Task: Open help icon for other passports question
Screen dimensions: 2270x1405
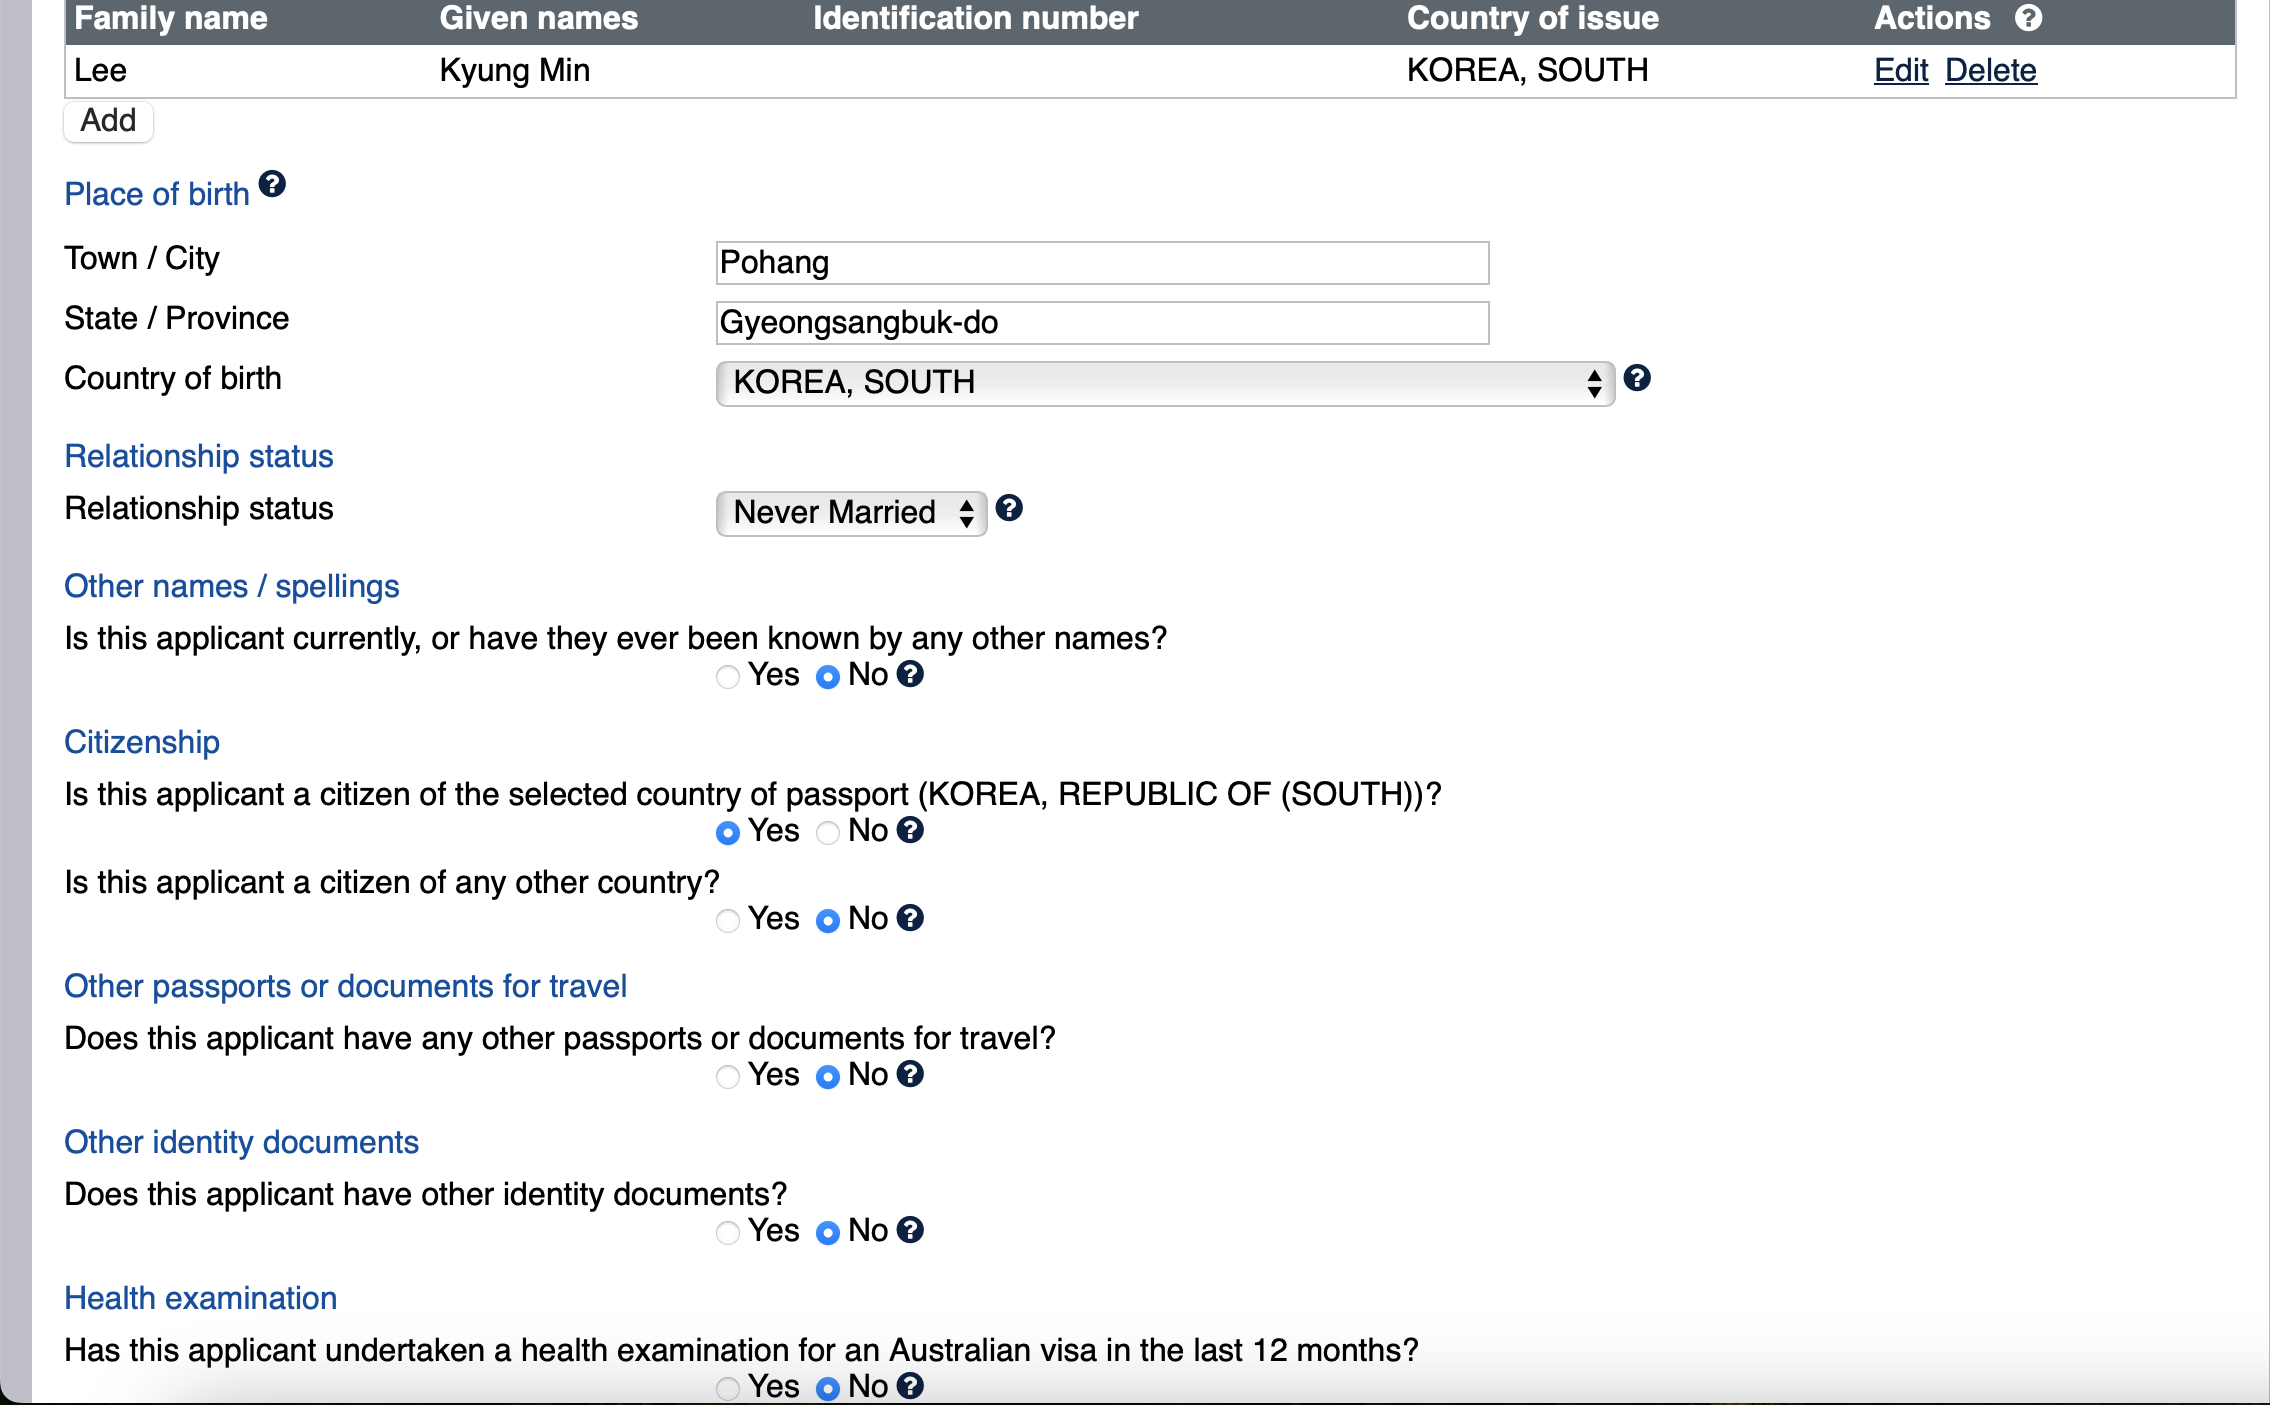Action: [x=910, y=1074]
